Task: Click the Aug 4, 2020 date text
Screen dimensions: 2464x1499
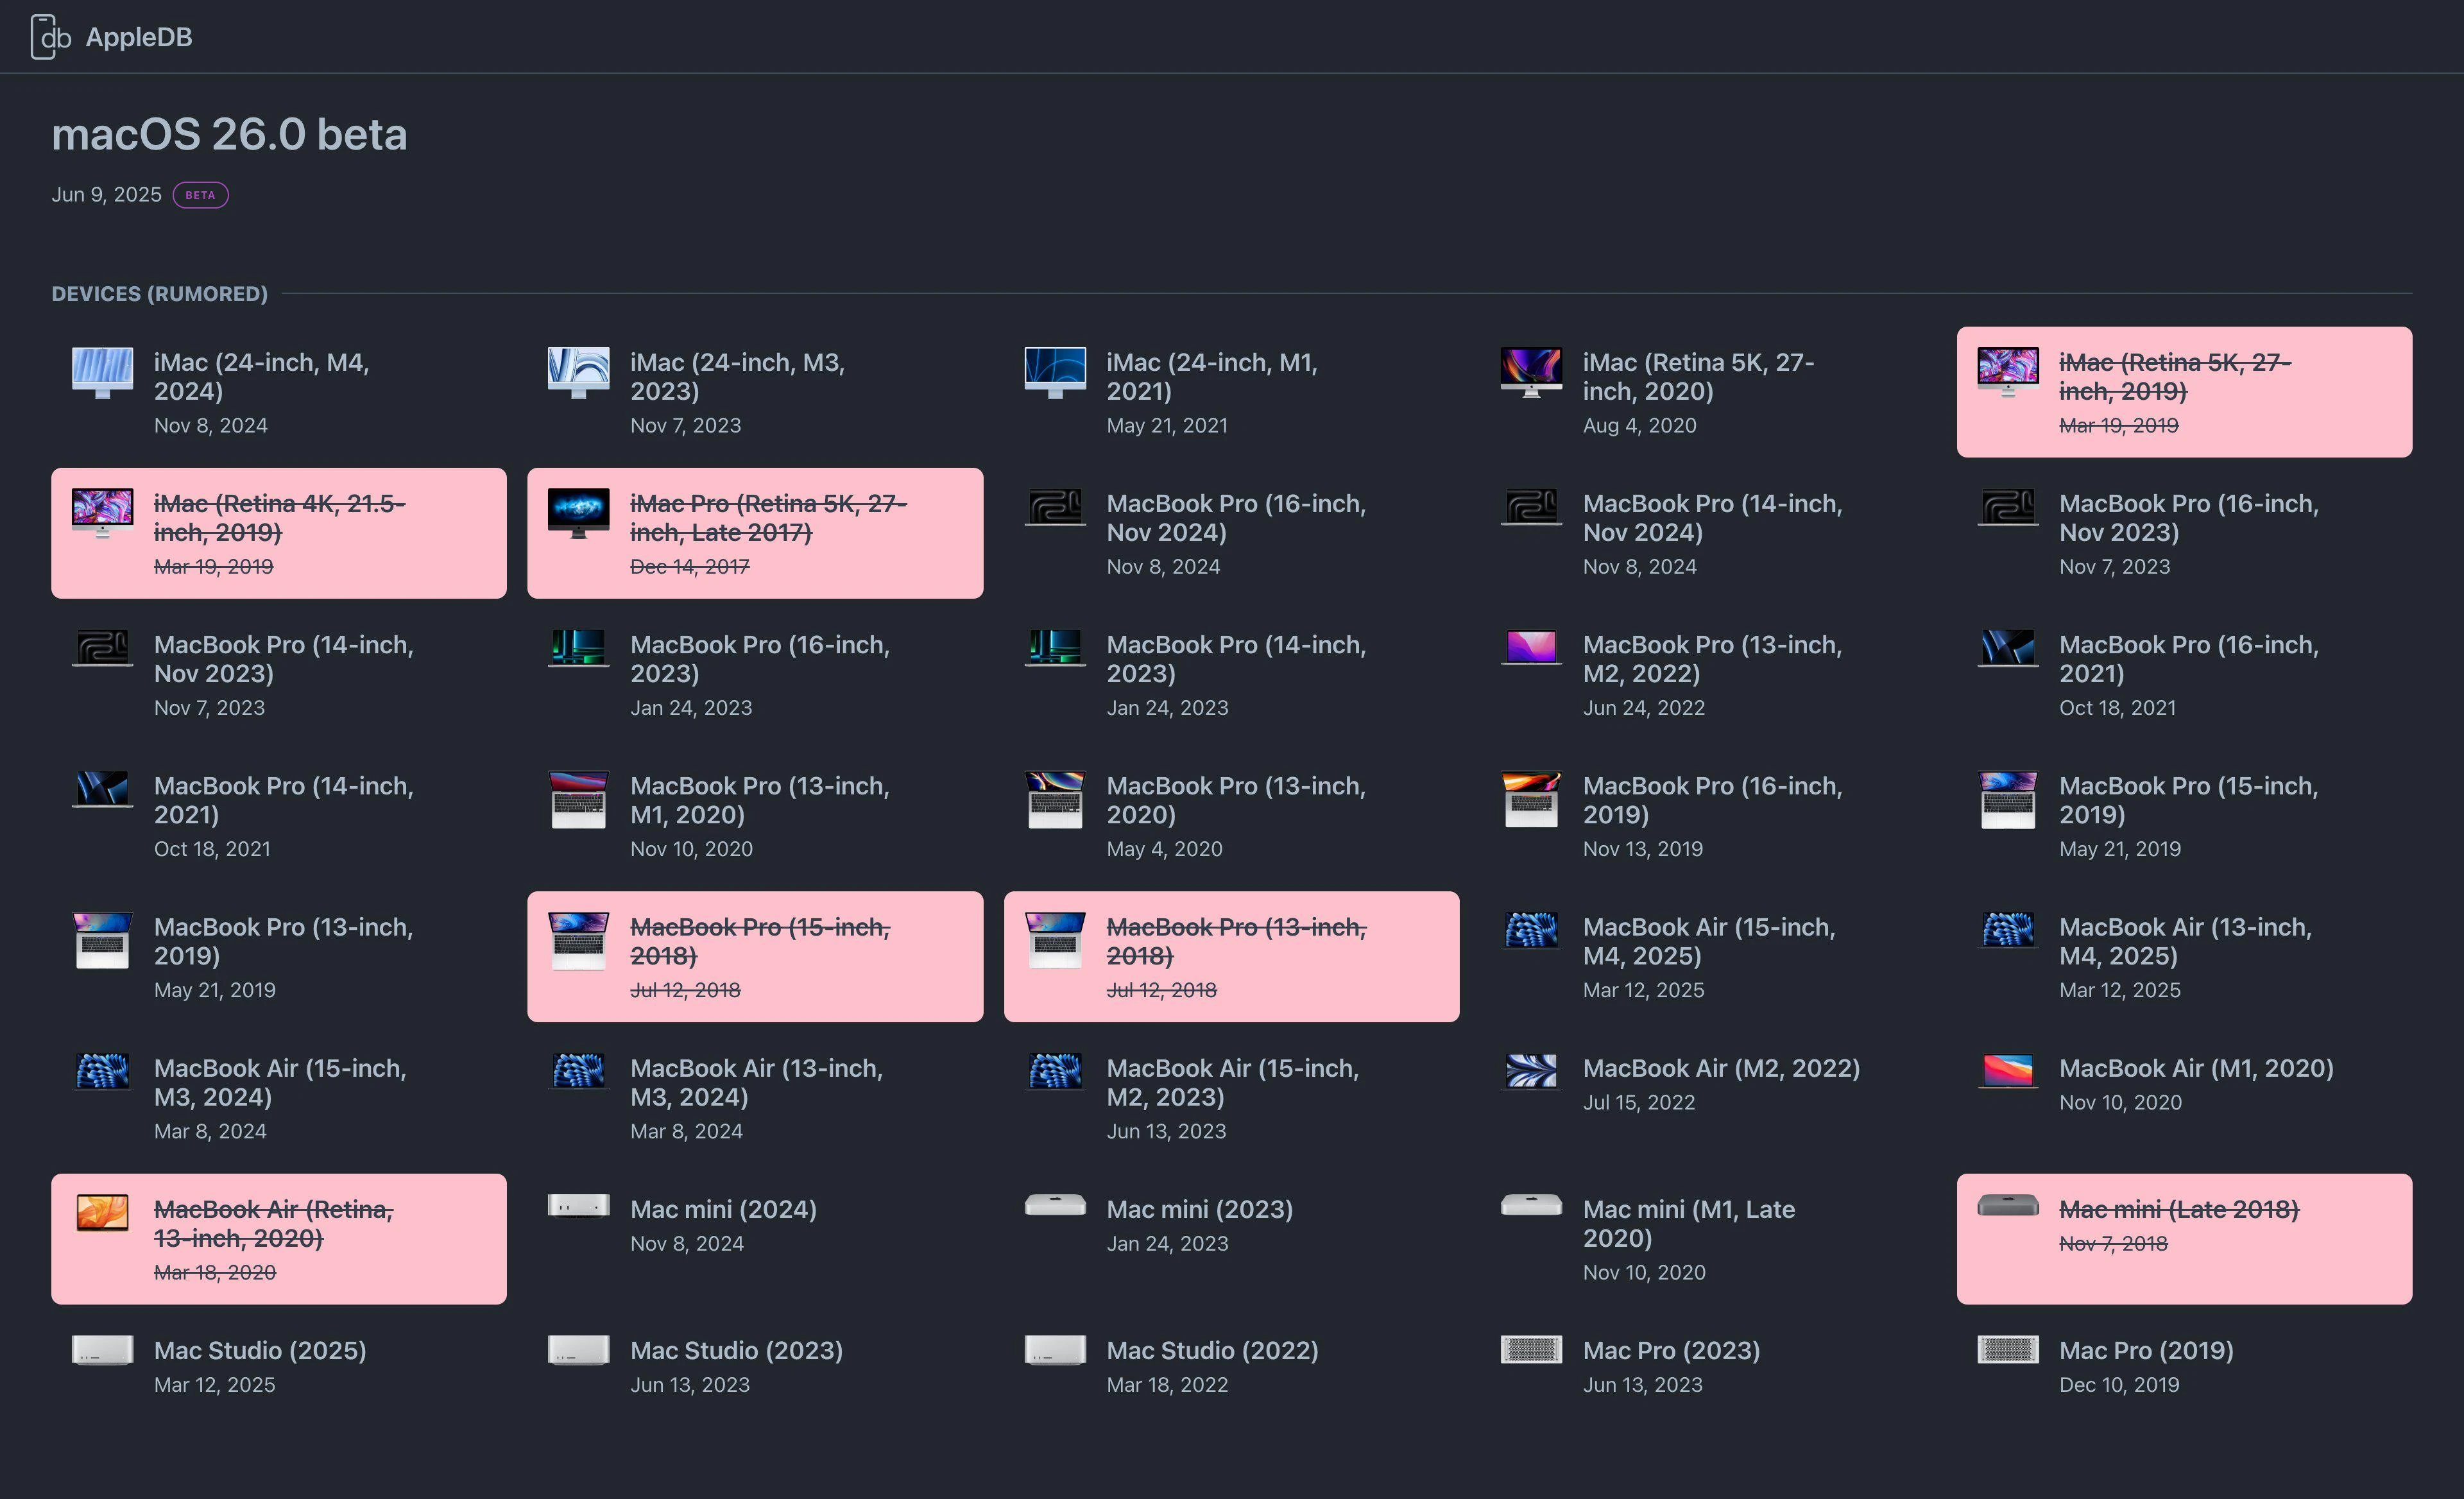Action: click(1640, 426)
